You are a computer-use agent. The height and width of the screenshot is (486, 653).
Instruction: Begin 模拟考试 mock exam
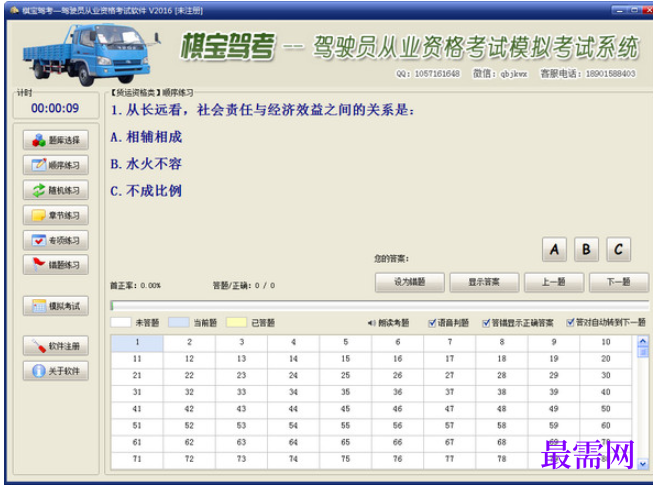(x=56, y=306)
